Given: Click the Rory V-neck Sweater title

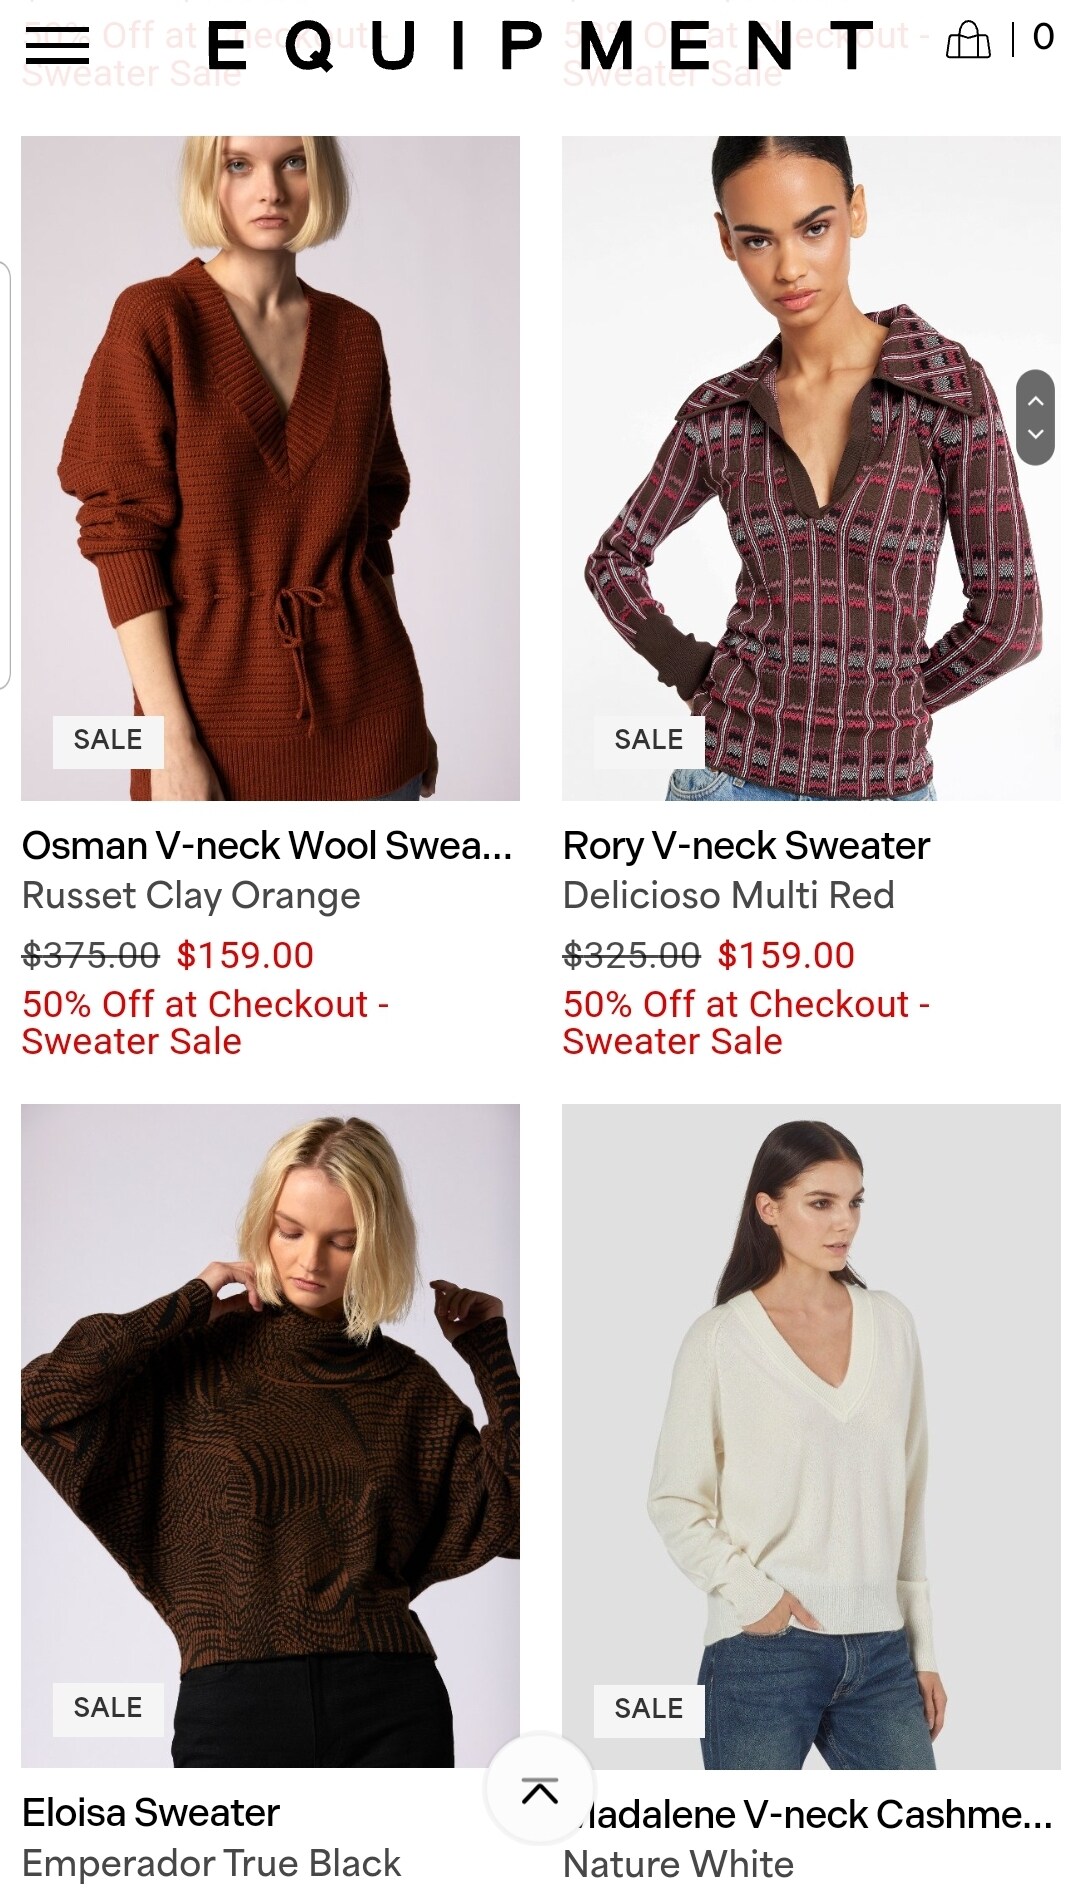Looking at the screenshot, I should coord(746,846).
